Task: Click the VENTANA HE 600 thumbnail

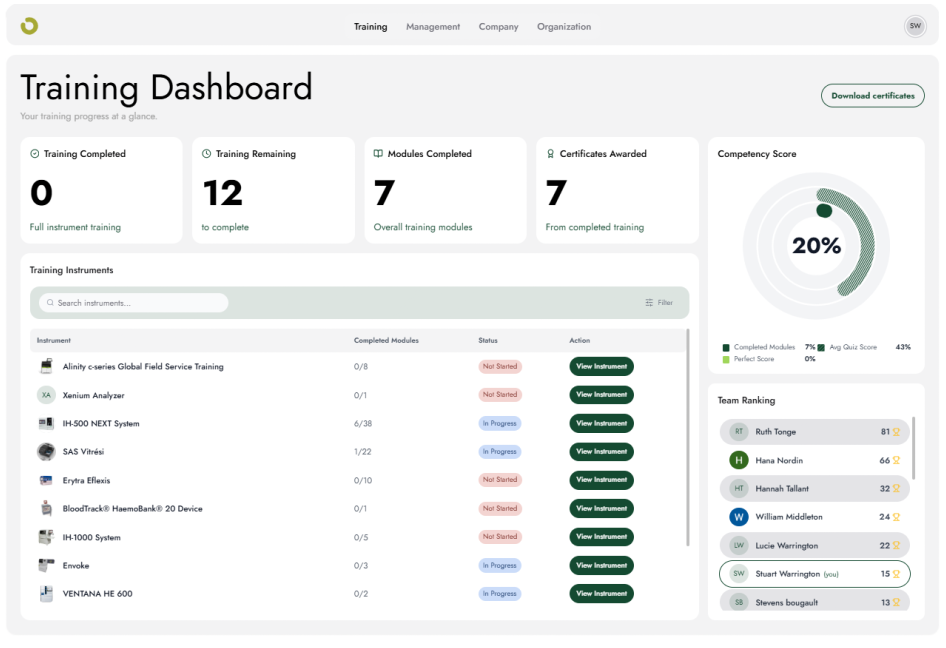Action: pos(46,594)
